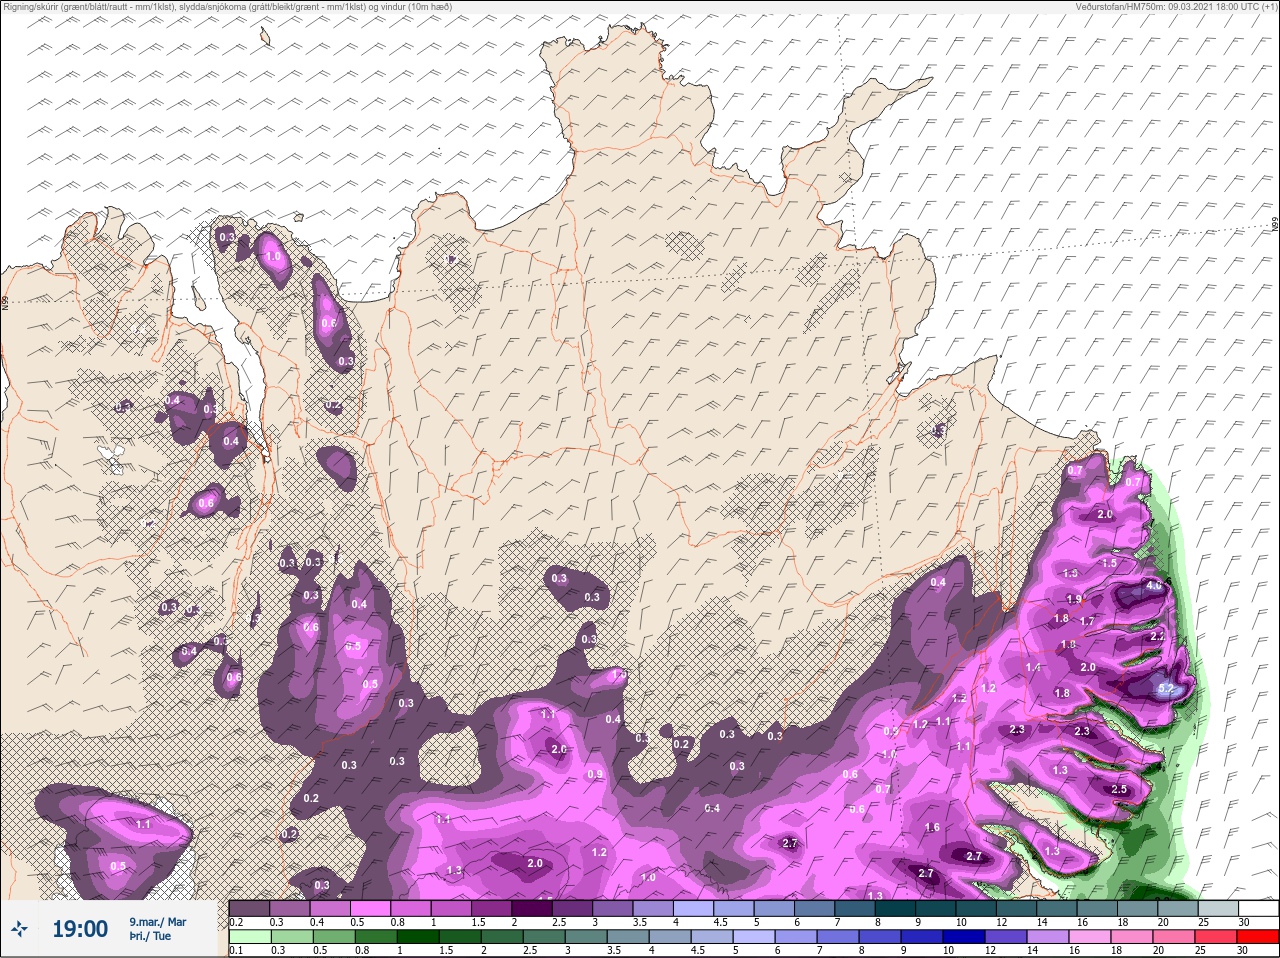Select the light lavender top-row swatch above 4
This screenshot has height=958, width=1280.
[693, 909]
